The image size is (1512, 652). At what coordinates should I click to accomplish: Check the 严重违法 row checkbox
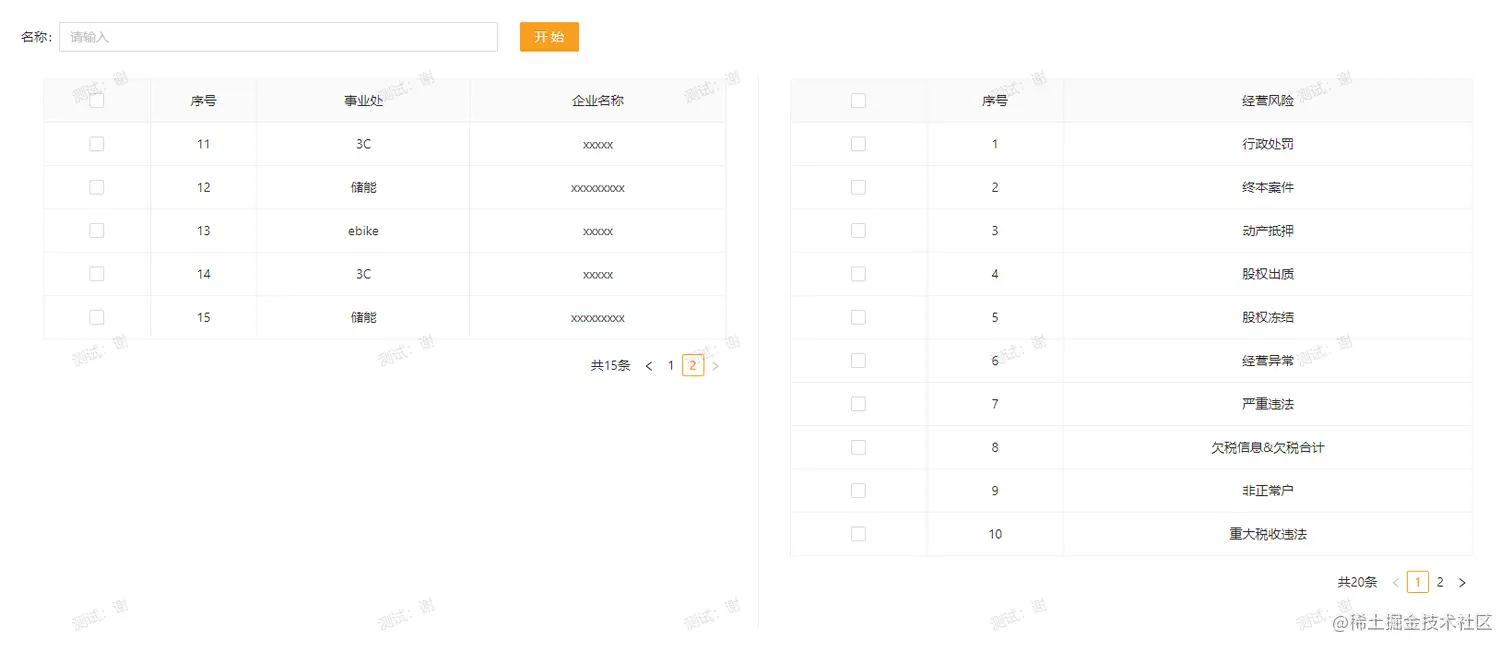[x=858, y=404]
